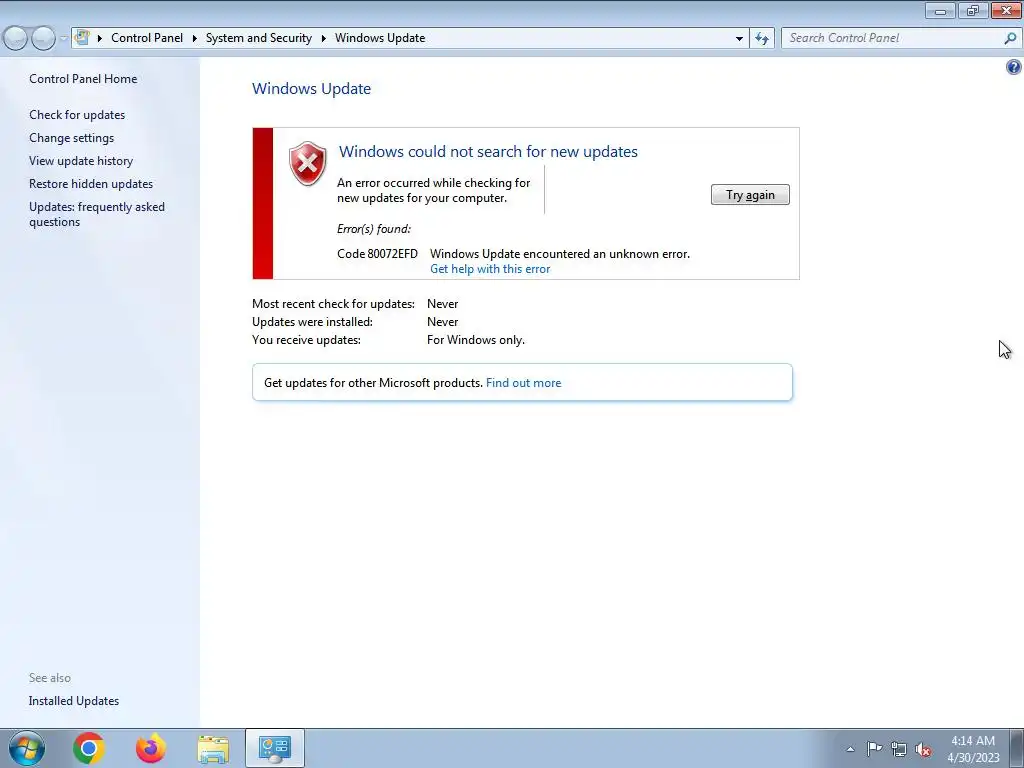Open Updates: frequently asked questions
1024x768 pixels.
97,214
